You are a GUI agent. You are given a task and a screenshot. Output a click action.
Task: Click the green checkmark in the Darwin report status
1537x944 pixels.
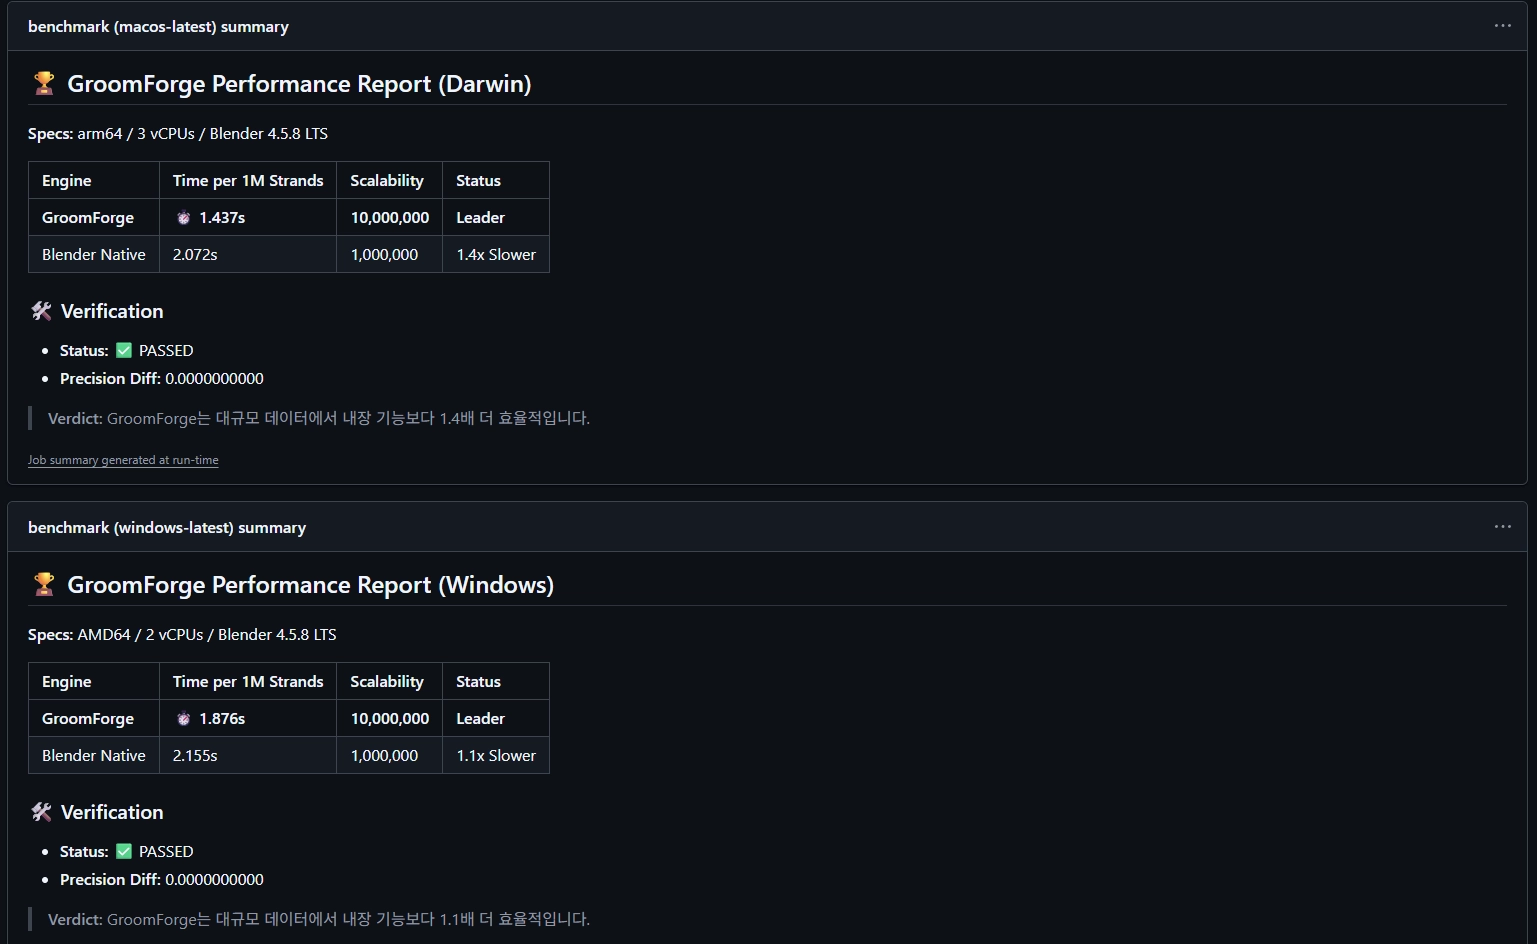[124, 350]
